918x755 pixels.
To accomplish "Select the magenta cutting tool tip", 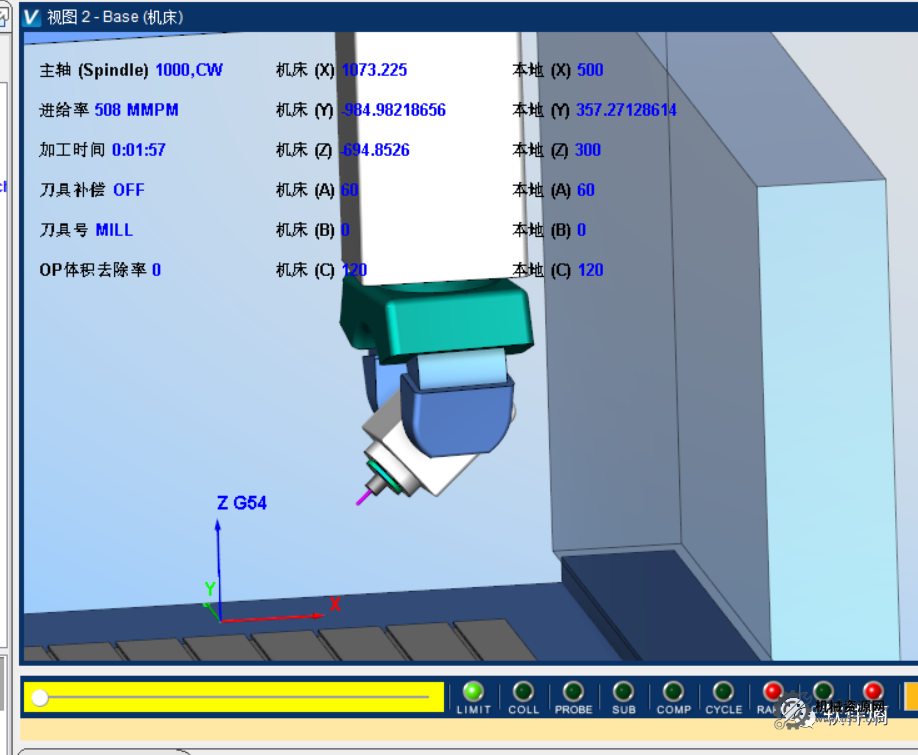I will [x=364, y=498].
